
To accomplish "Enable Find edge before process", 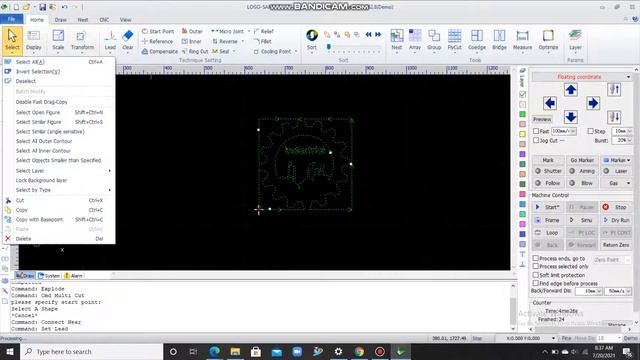I will [x=536, y=283].
